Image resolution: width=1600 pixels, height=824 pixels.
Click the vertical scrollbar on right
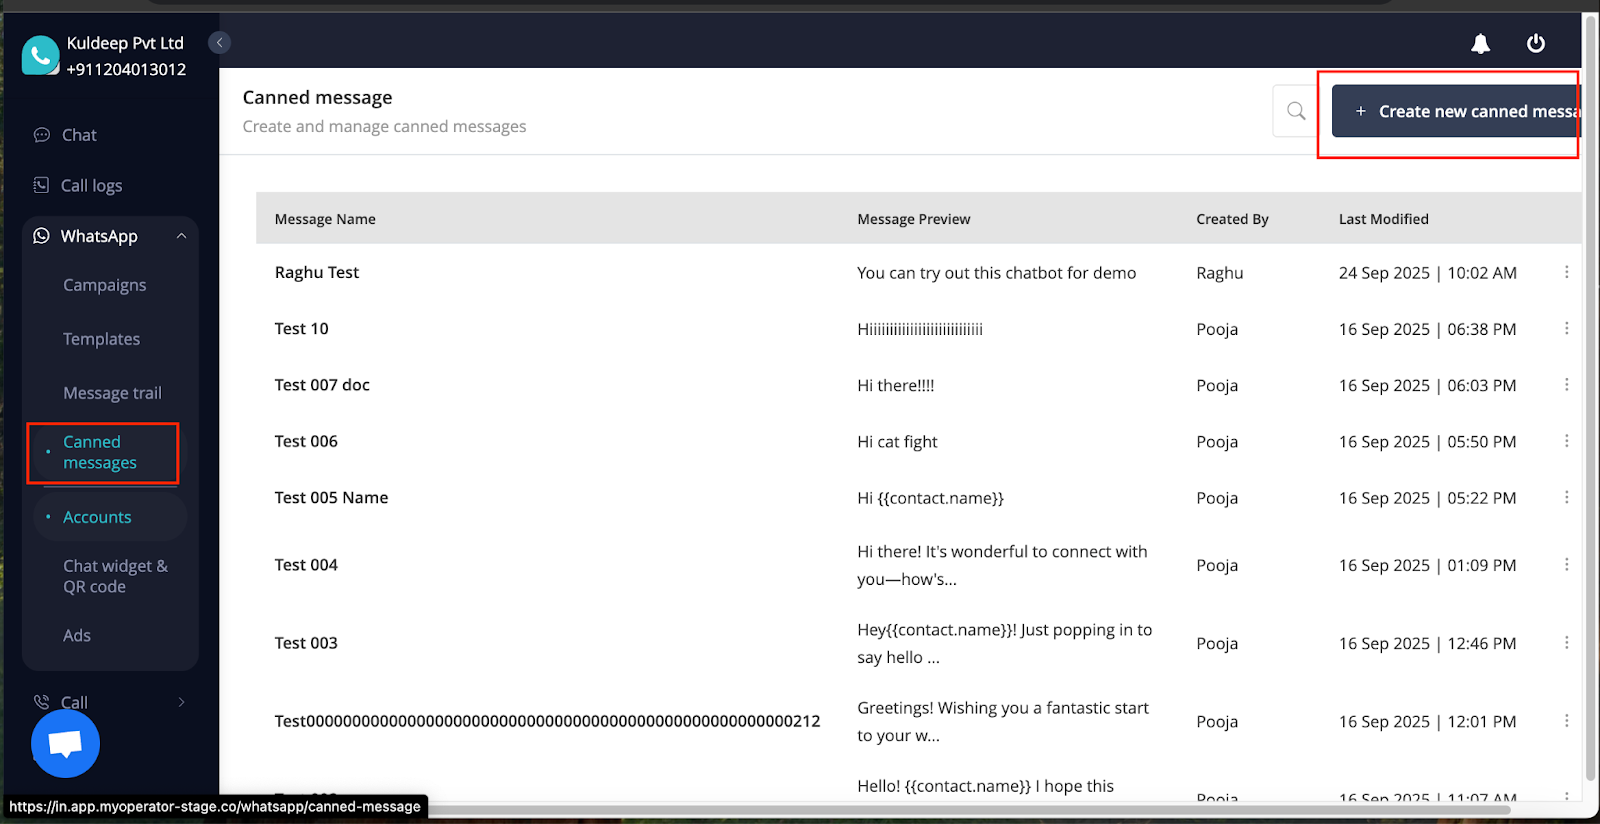click(x=1590, y=400)
